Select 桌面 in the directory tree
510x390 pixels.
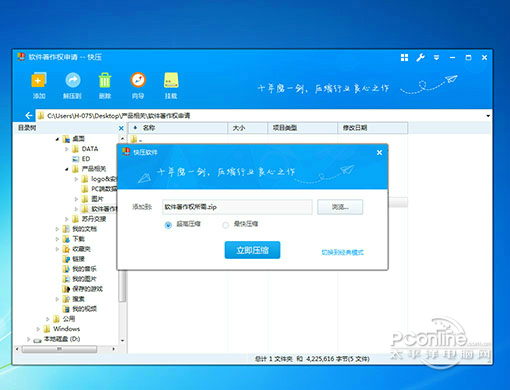[x=79, y=139]
